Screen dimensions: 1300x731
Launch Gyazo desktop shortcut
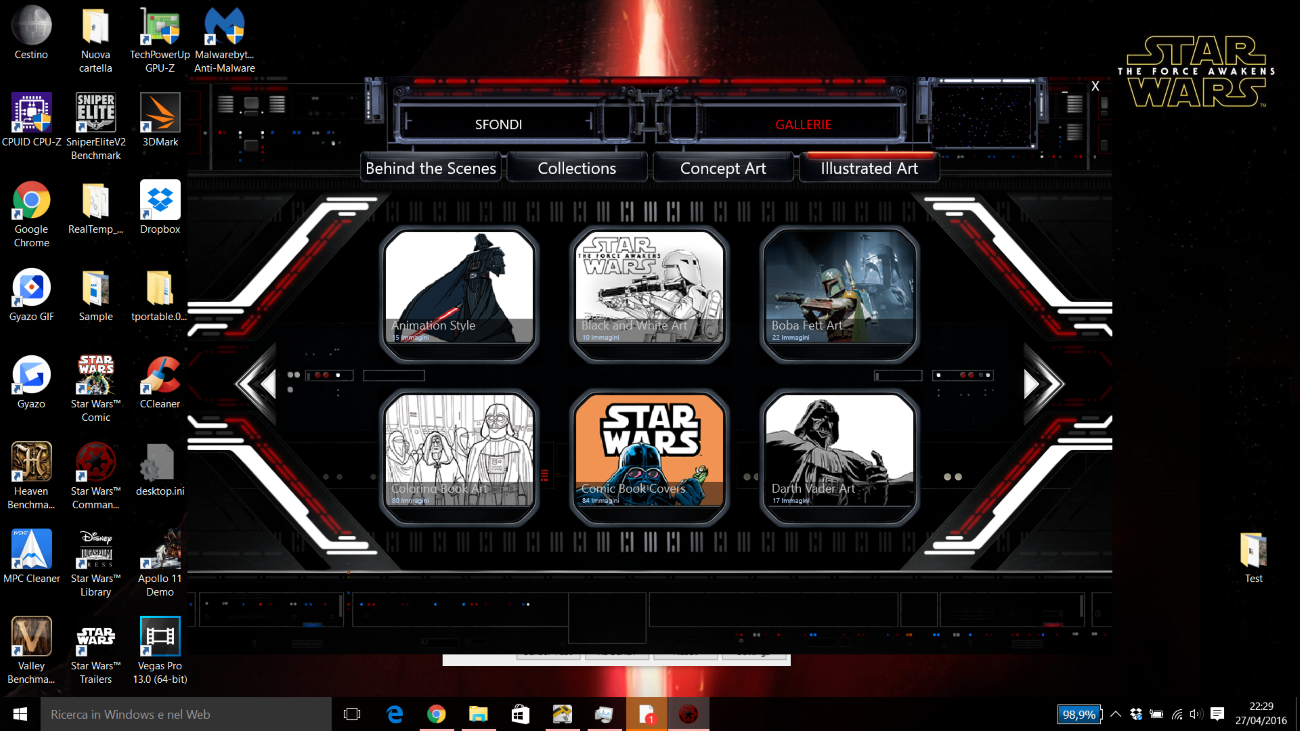coord(31,382)
